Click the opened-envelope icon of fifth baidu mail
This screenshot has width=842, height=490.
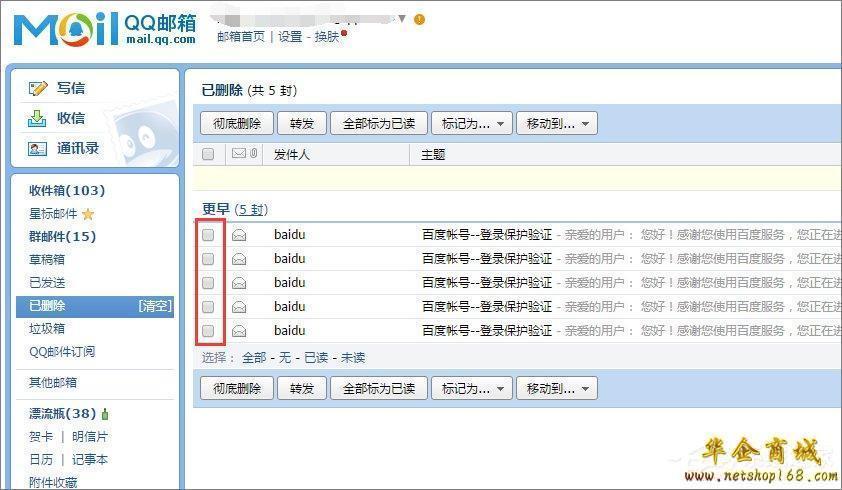(x=239, y=331)
